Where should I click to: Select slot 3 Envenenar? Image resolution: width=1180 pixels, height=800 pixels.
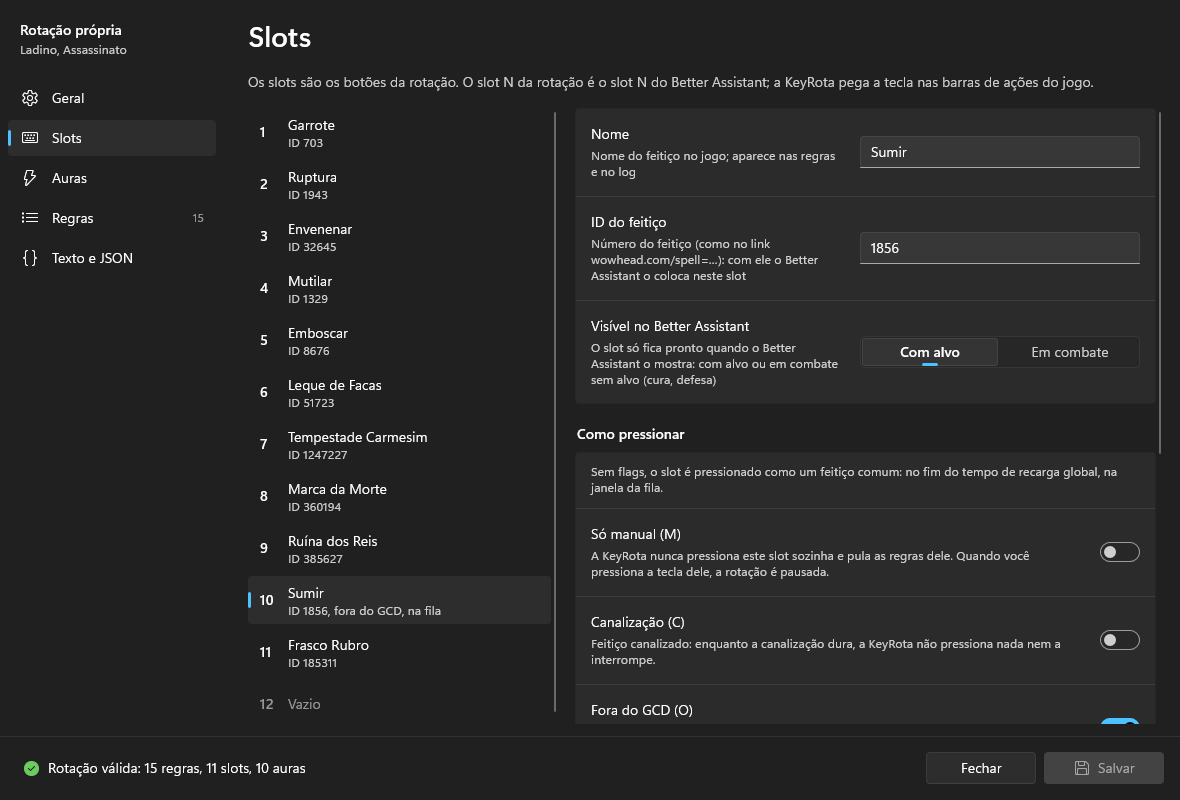click(400, 237)
